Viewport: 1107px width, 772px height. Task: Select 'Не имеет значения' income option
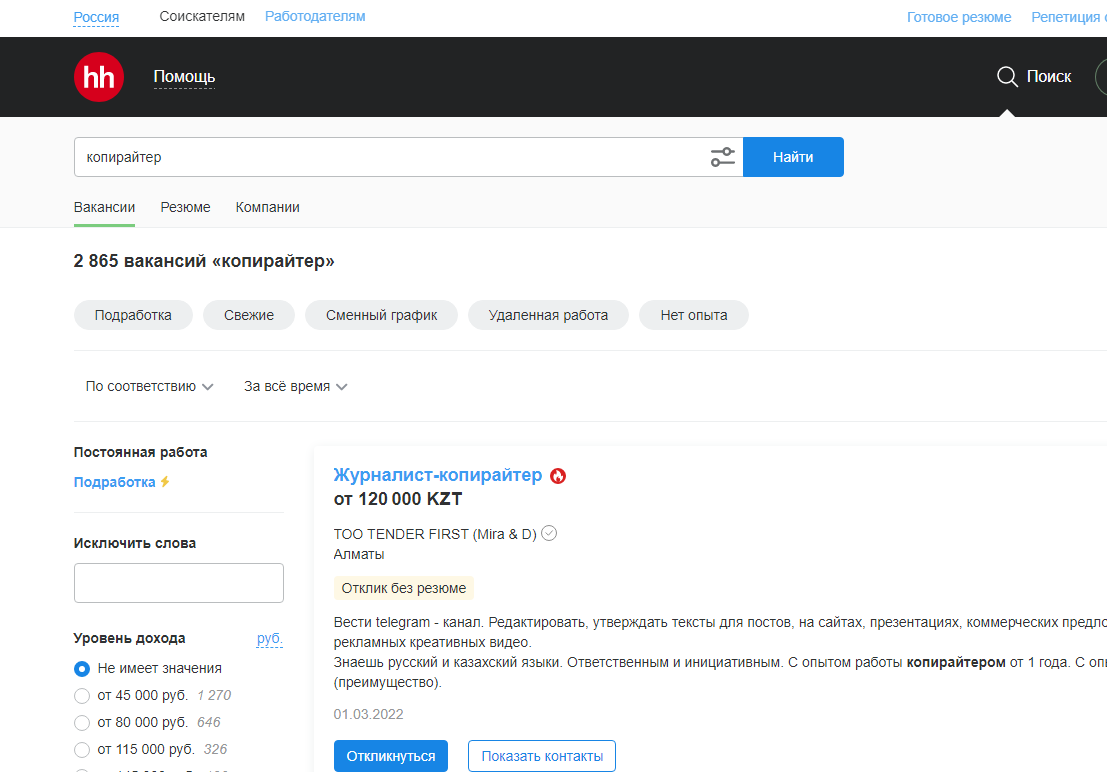[x=82, y=669]
